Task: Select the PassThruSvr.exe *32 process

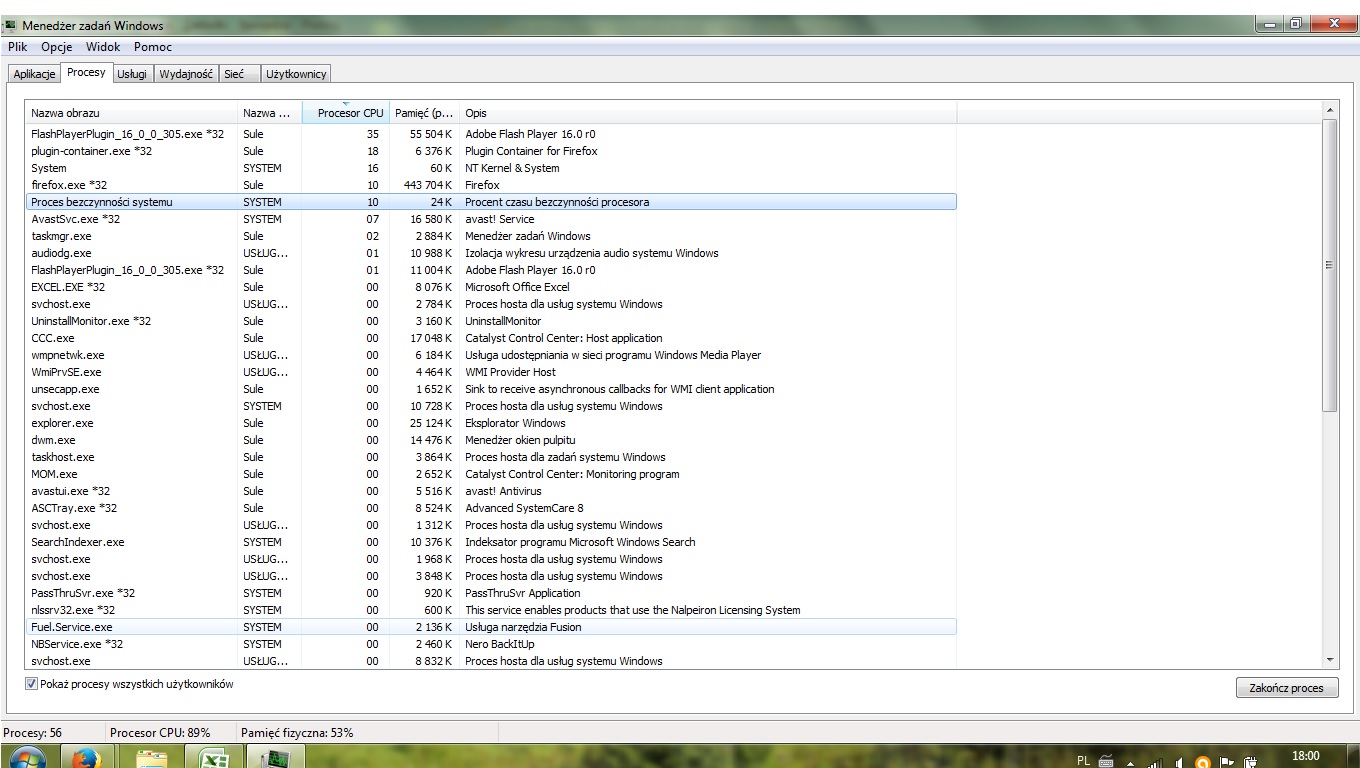Action: click(491, 593)
